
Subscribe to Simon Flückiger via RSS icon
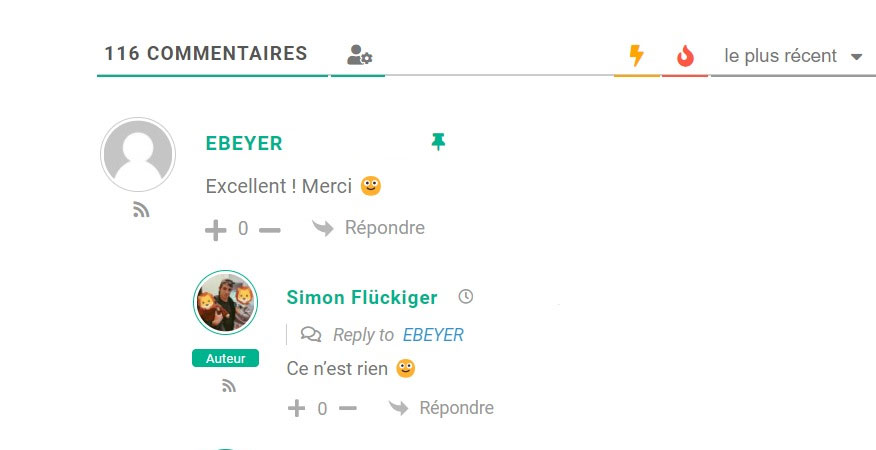pyautogui.click(x=228, y=385)
